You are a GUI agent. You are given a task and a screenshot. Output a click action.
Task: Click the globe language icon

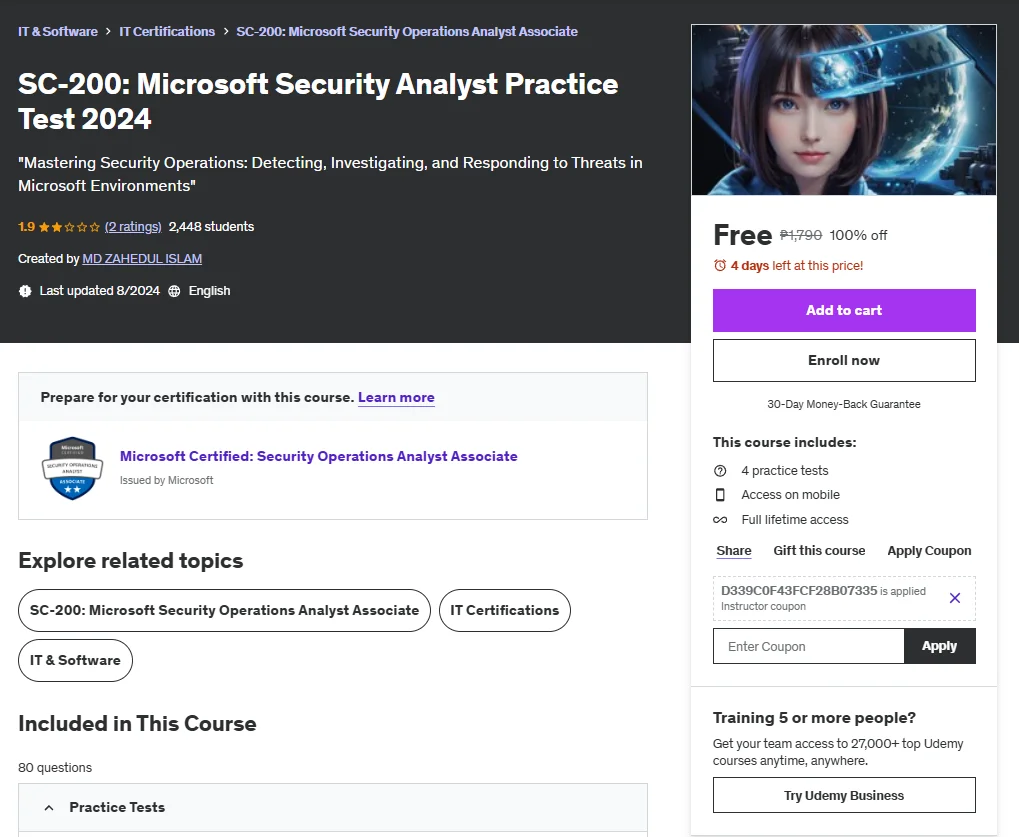click(174, 291)
